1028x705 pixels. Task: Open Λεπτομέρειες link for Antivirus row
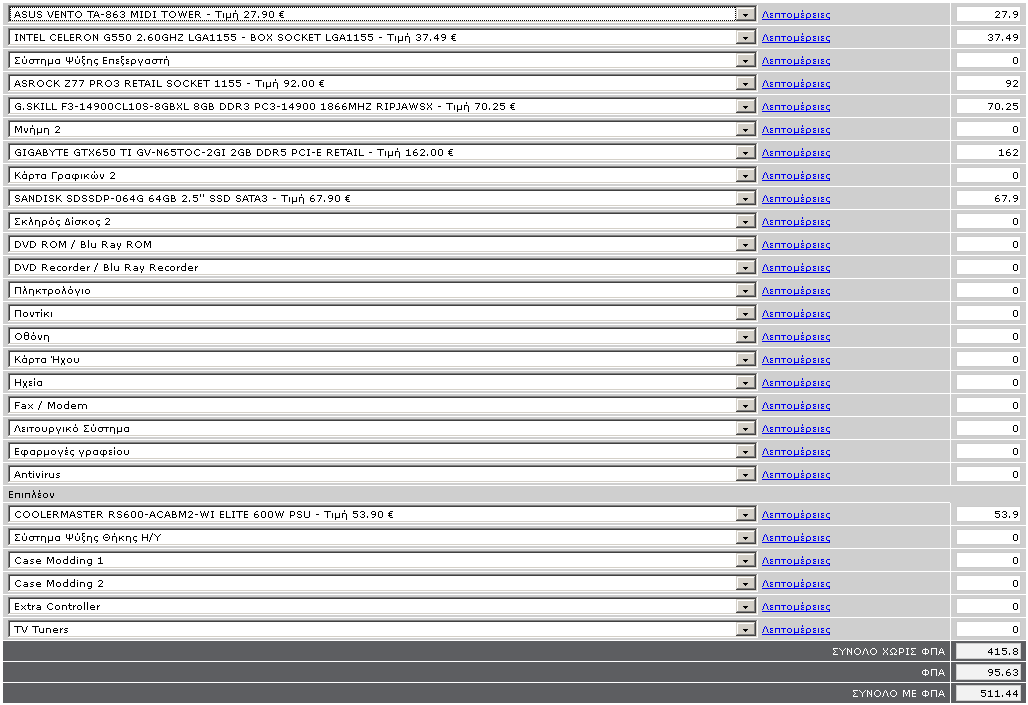coord(796,474)
